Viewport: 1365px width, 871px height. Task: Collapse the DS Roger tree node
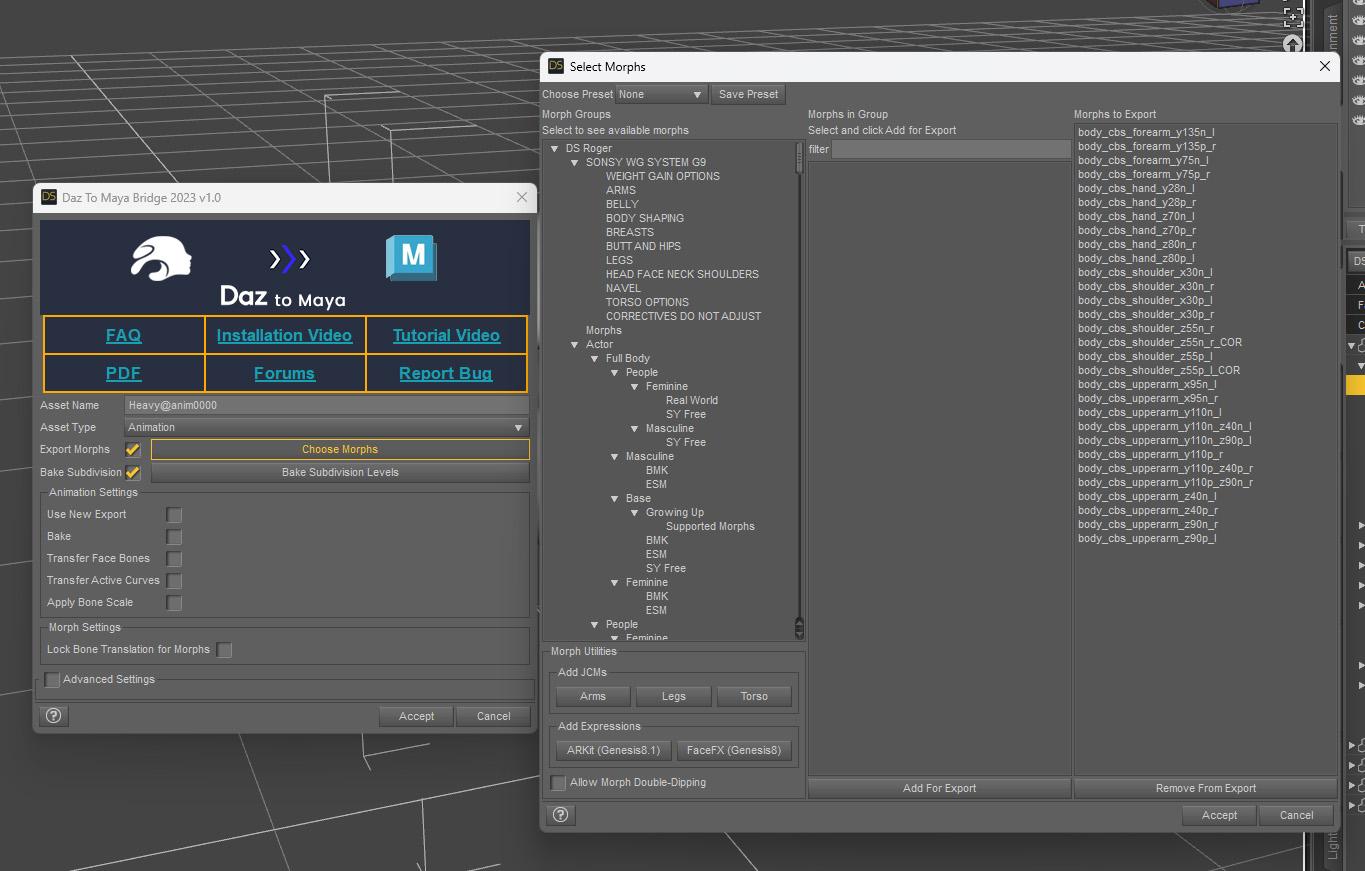tap(555, 149)
